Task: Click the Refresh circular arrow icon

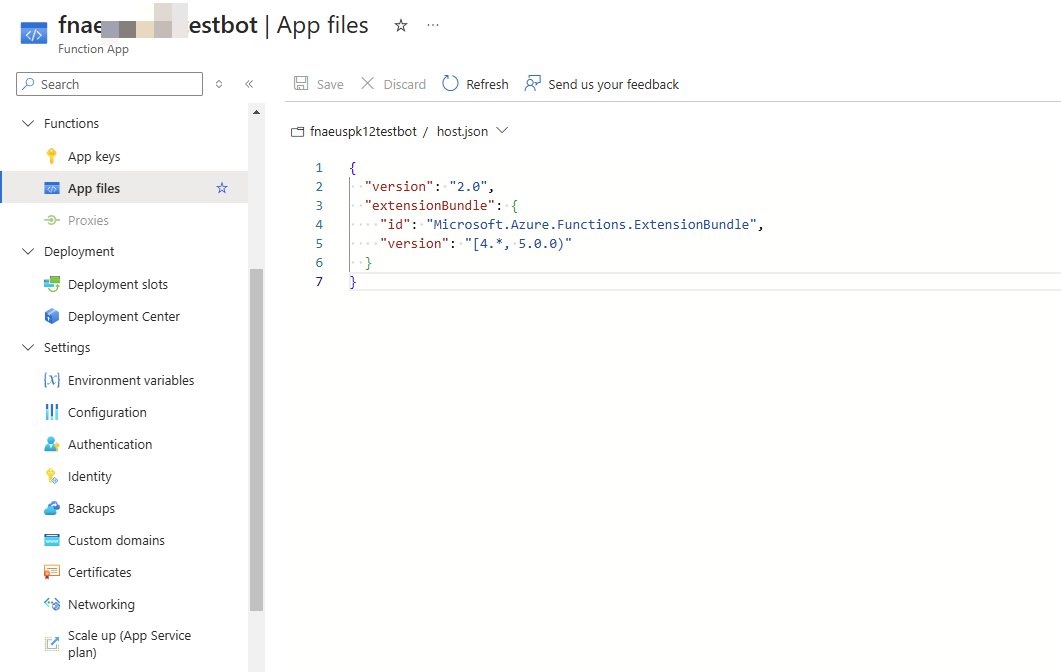Action: (450, 83)
